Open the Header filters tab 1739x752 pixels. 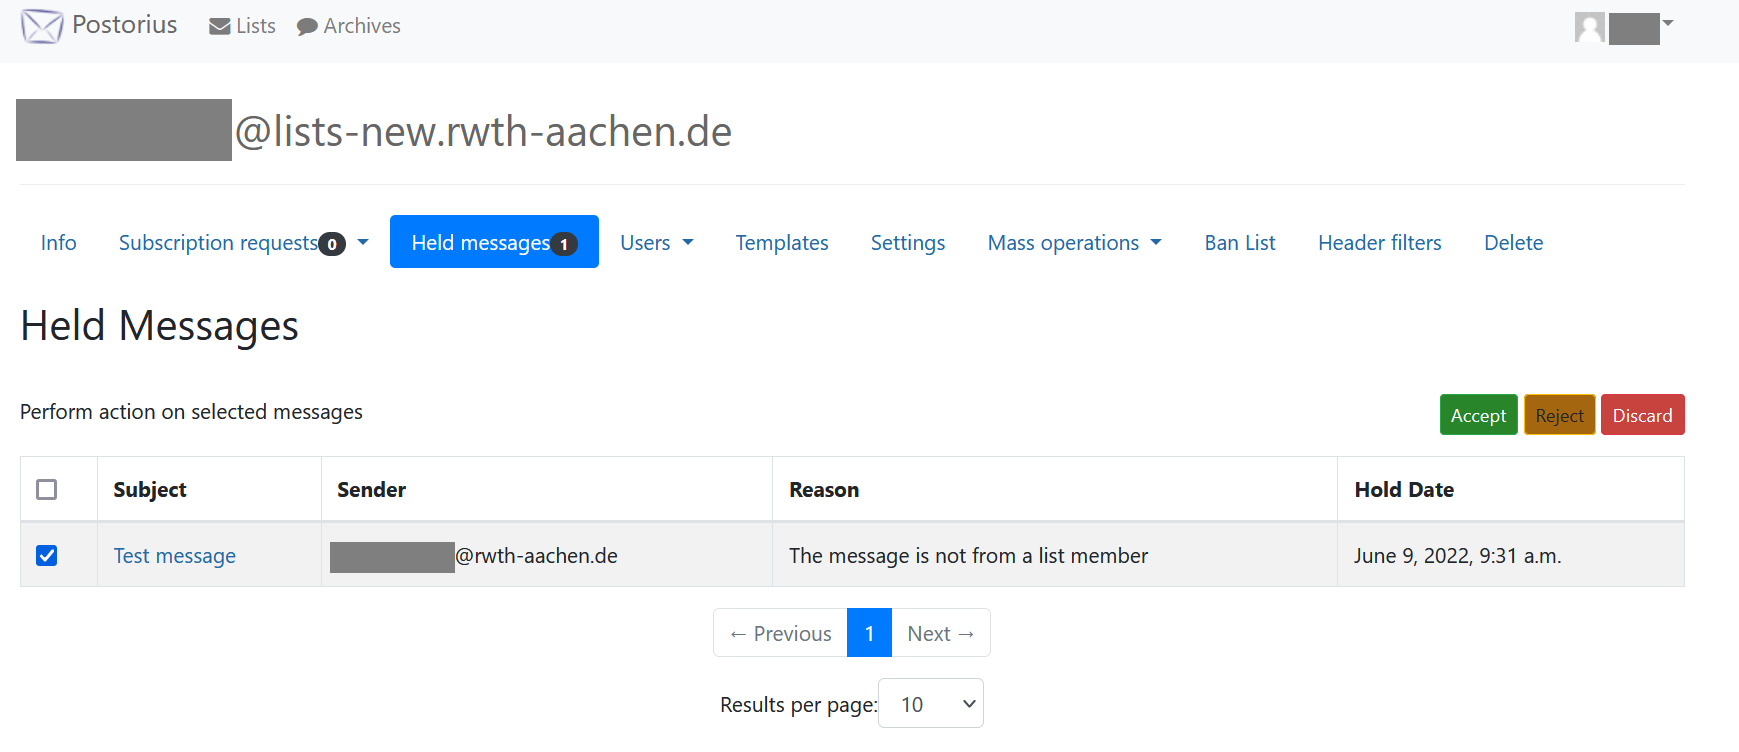[1379, 243]
